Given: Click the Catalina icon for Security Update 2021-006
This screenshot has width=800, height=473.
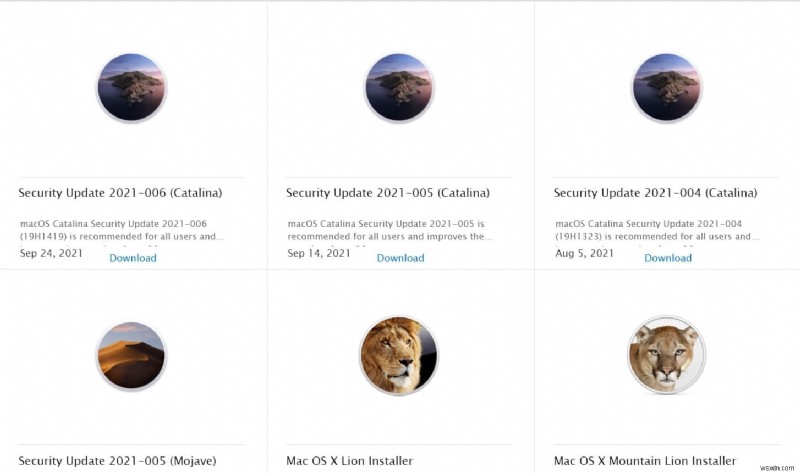Looking at the screenshot, I should (x=131, y=88).
